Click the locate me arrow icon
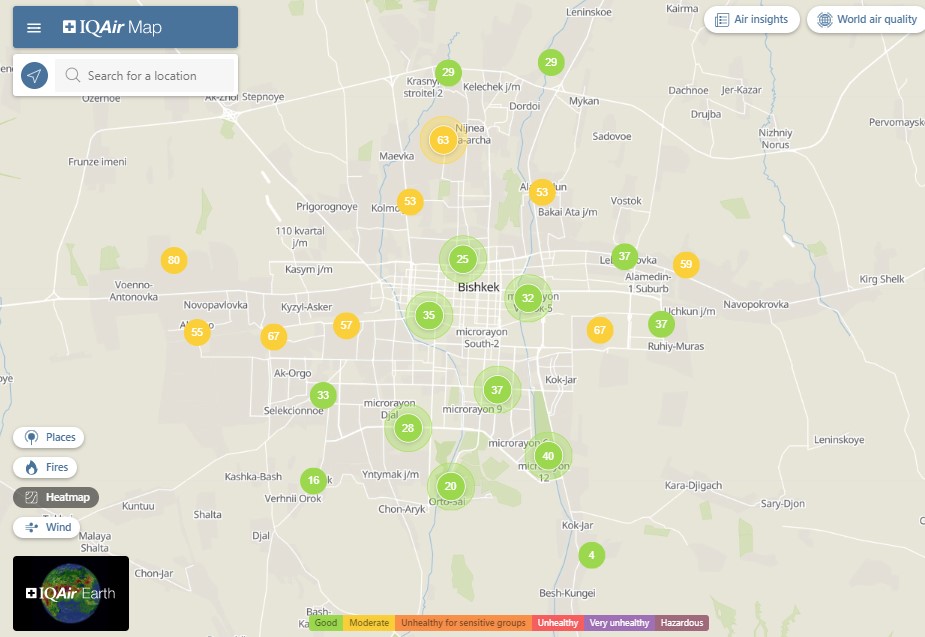The image size is (925, 637). tap(34, 76)
